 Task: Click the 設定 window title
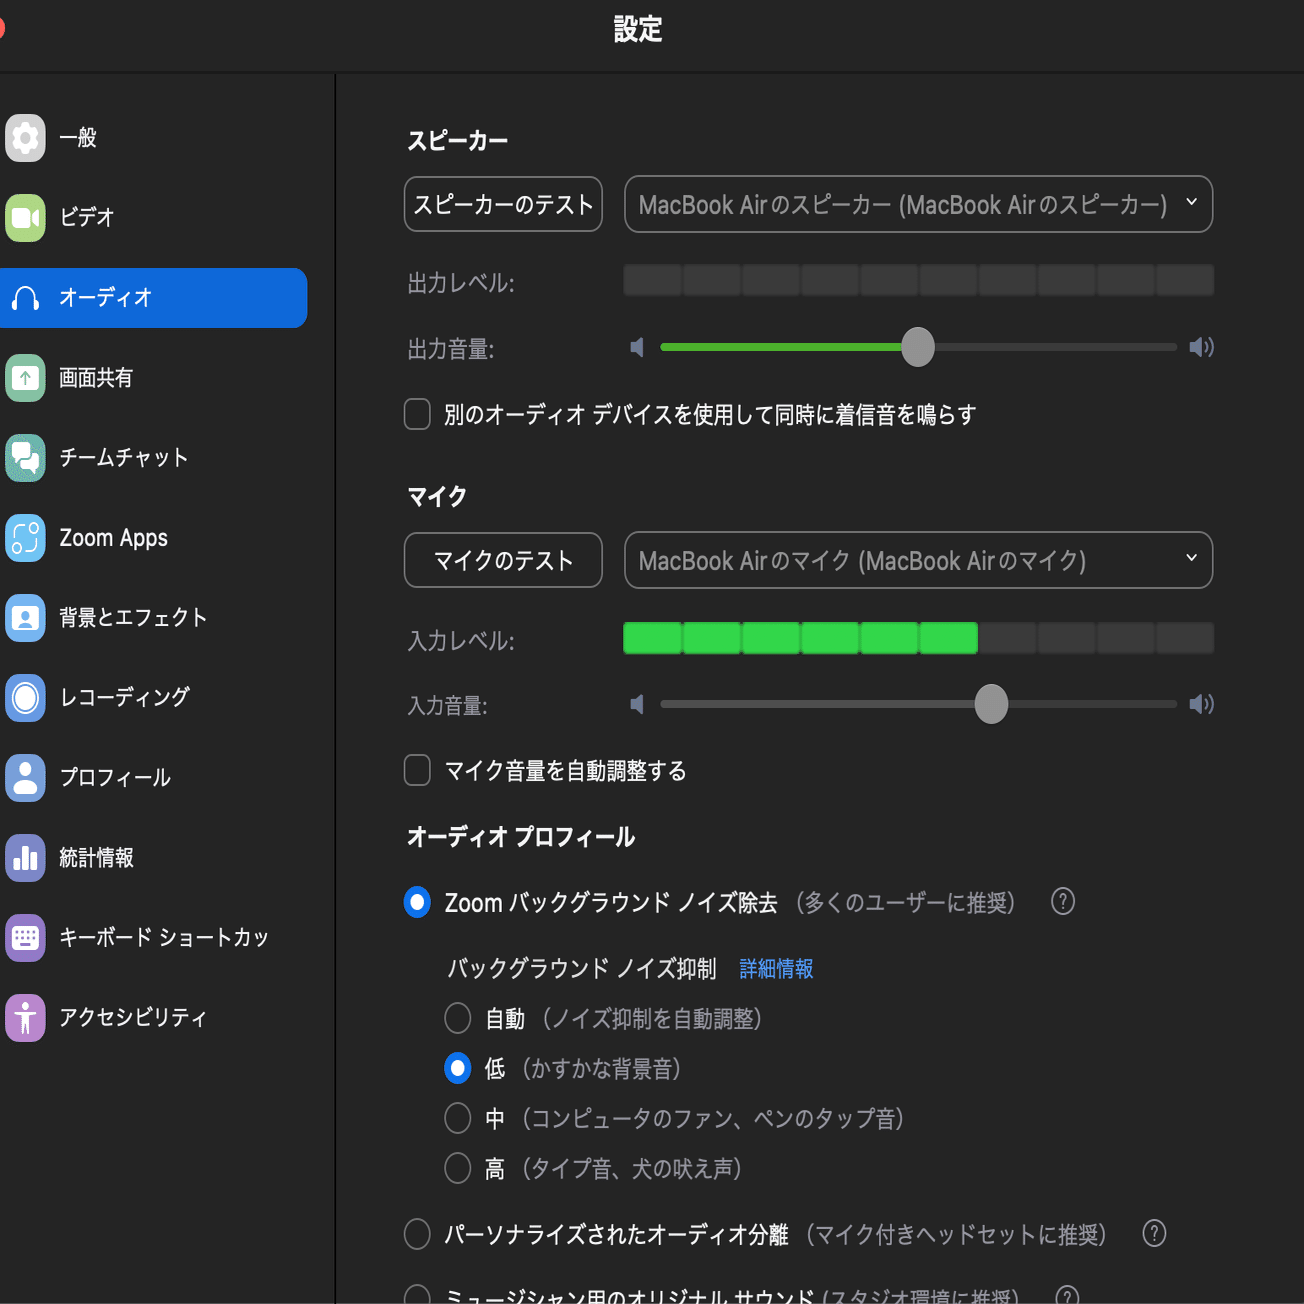tap(638, 29)
